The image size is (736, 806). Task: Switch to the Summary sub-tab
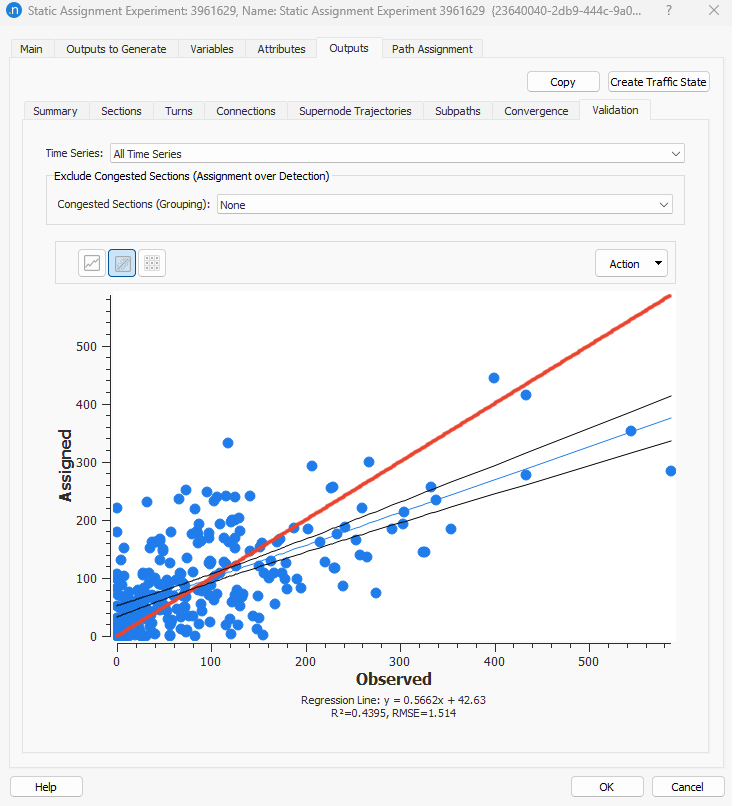click(x=55, y=111)
